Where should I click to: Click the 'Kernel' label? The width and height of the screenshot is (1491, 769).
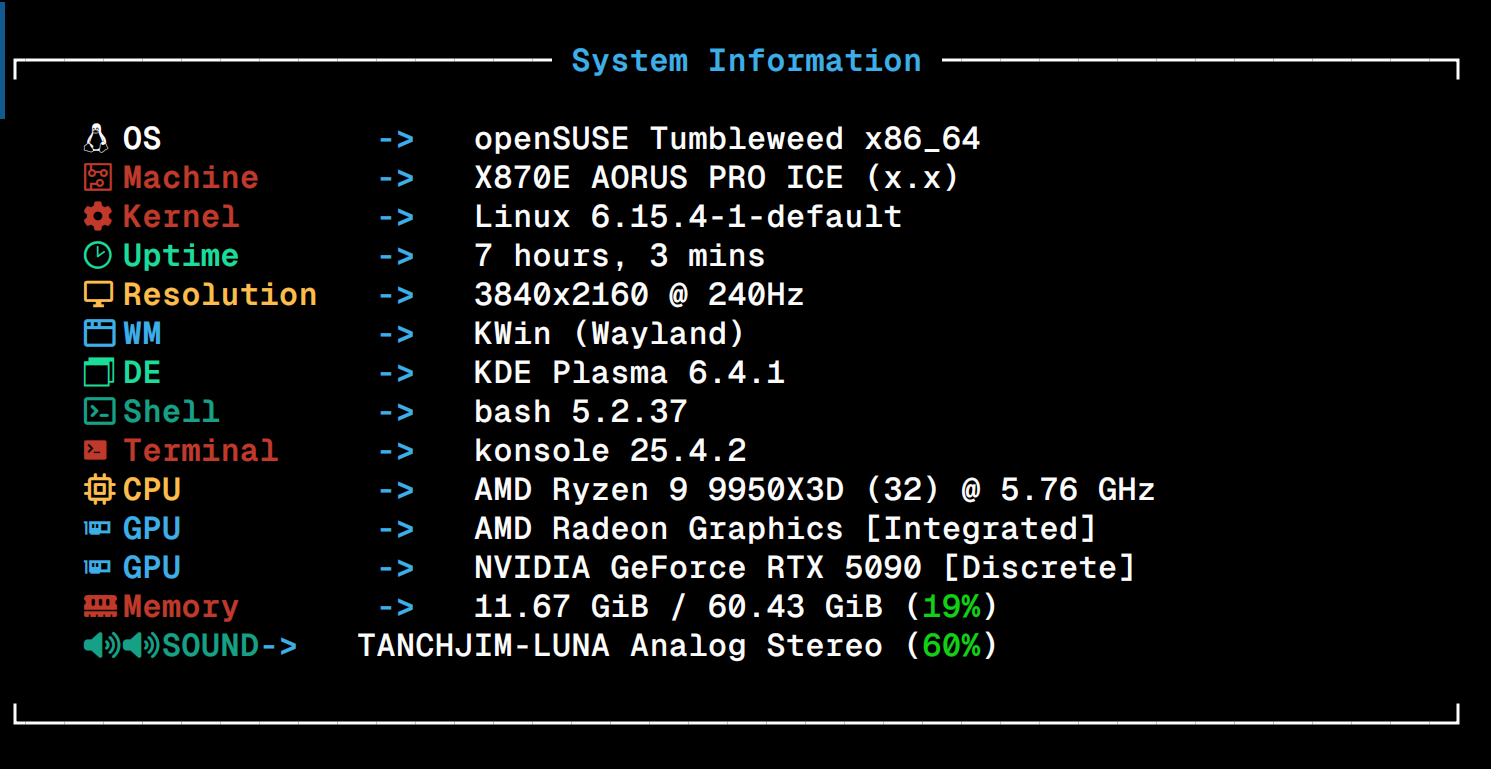point(181,216)
